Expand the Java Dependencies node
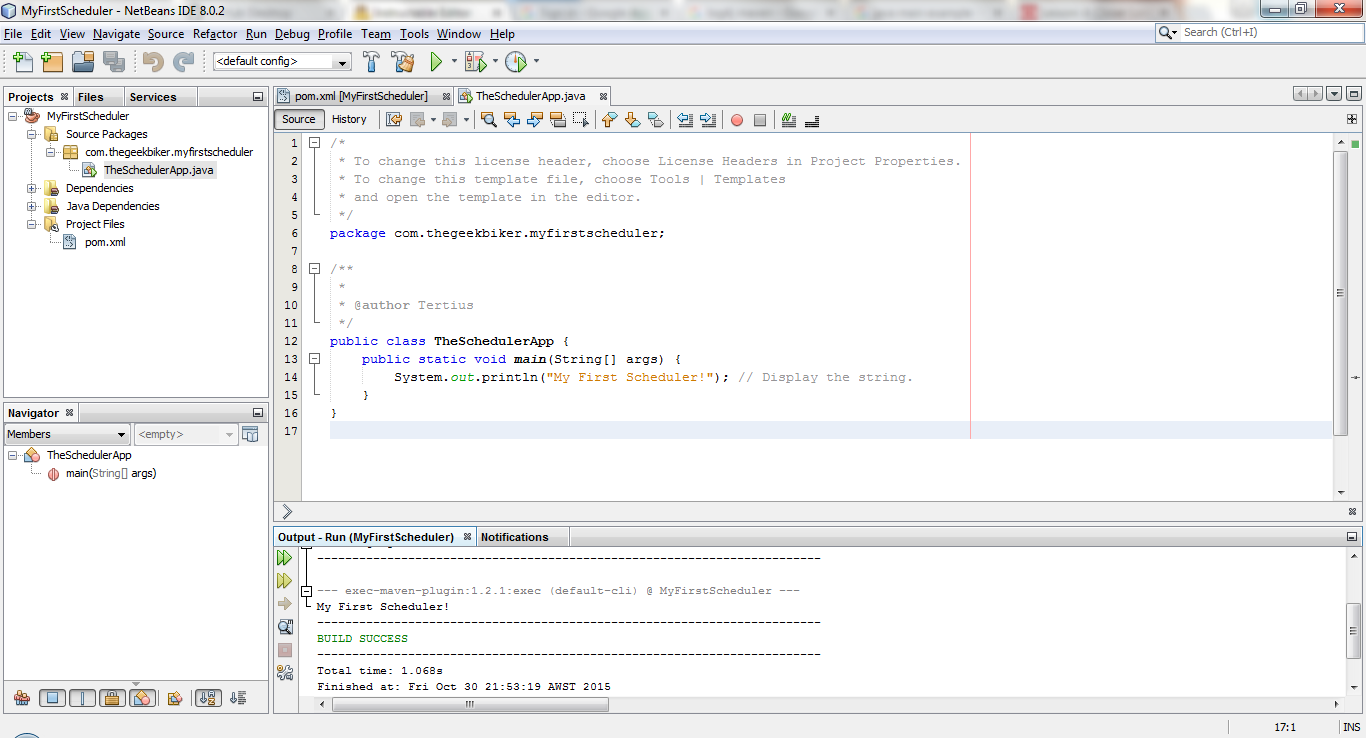Viewport: 1366px width, 738px height. click(32, 206)
